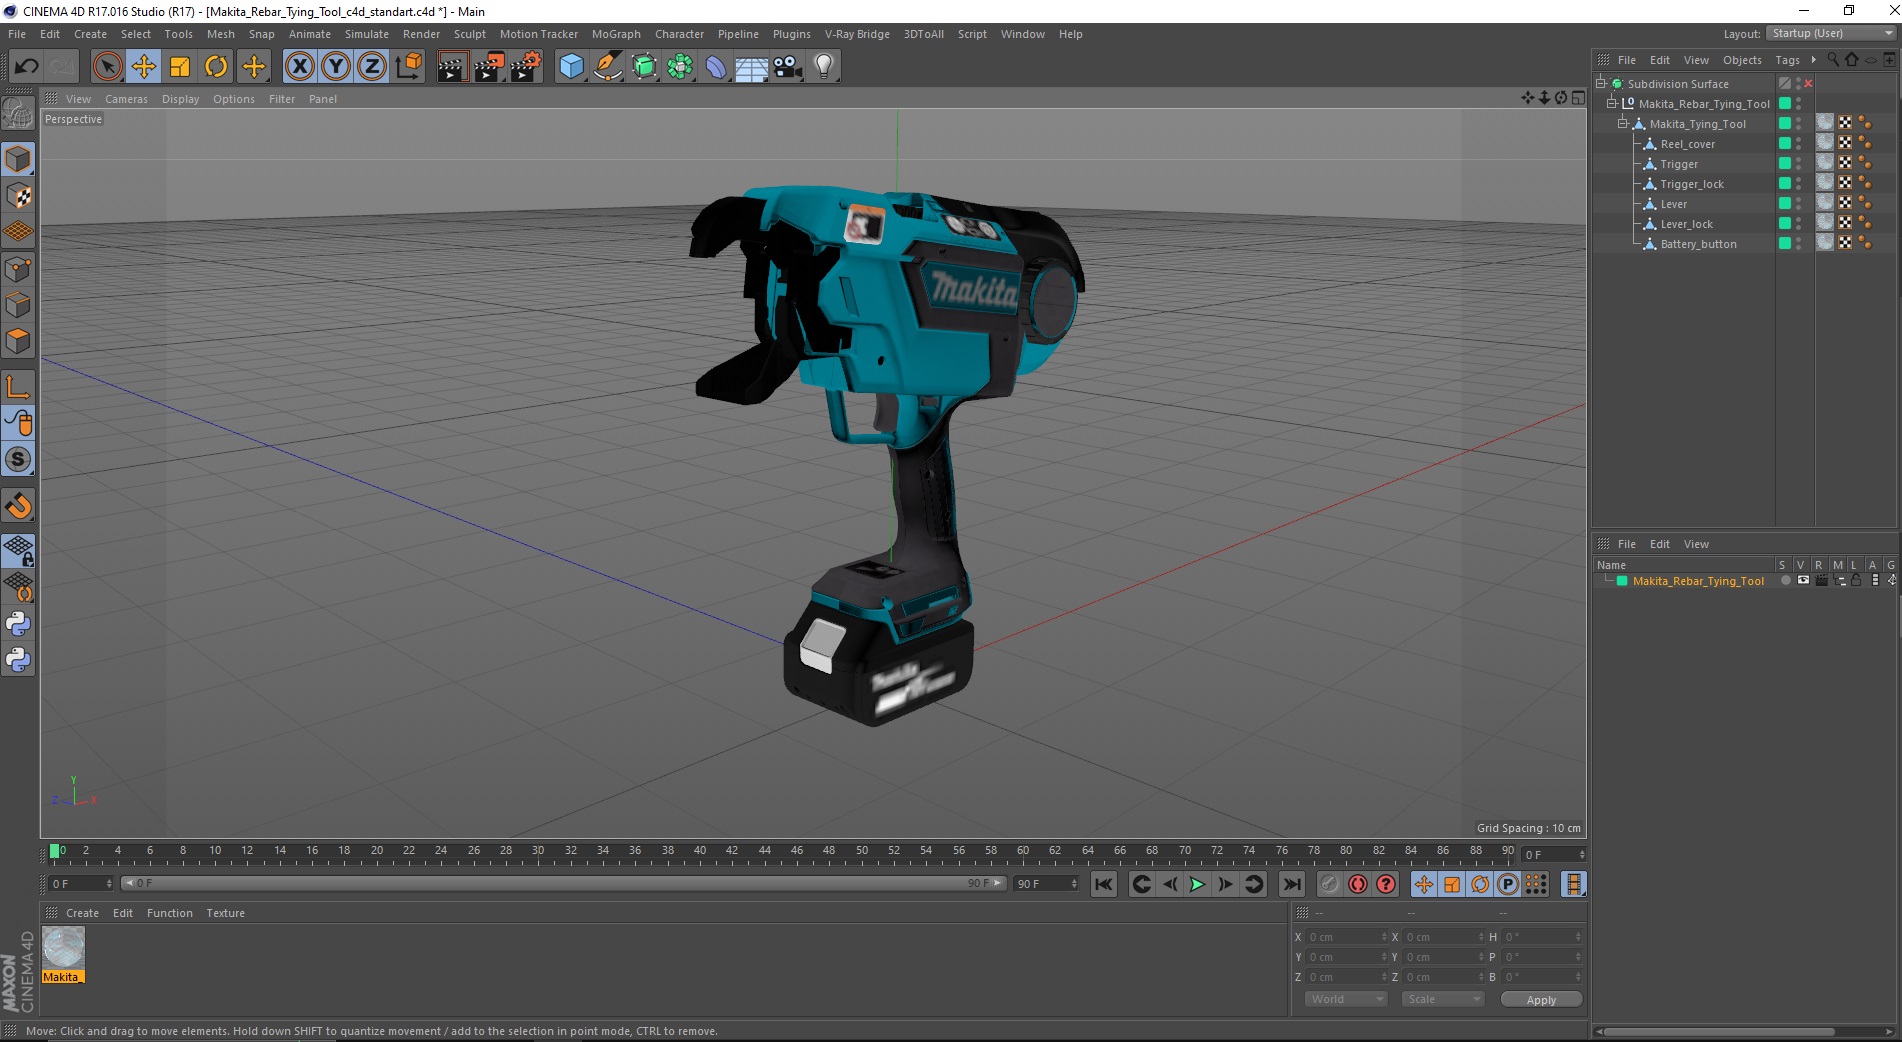Open the Simulate menu

click(x=367, y=34)
